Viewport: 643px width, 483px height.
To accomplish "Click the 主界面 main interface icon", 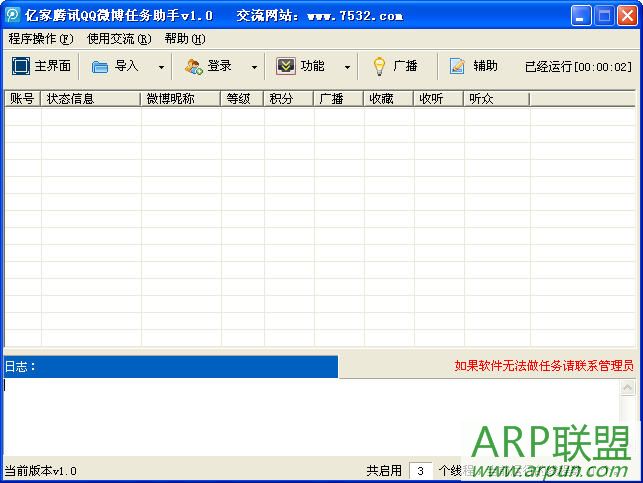I will (x=20, y=66).
